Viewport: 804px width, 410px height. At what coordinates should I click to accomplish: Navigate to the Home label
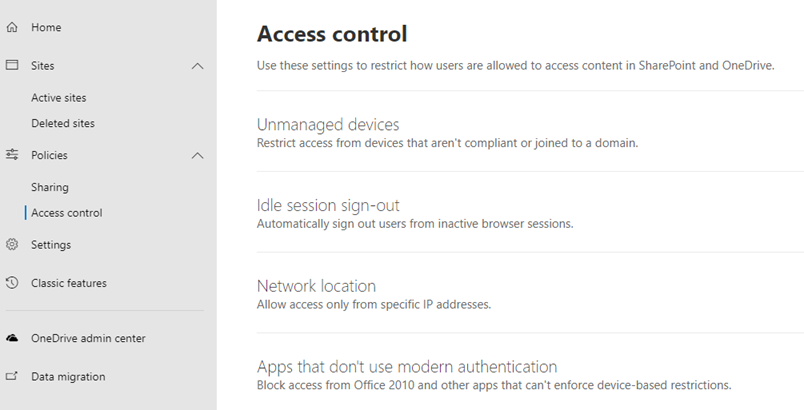pyautogui.click(x=46, y=28)
